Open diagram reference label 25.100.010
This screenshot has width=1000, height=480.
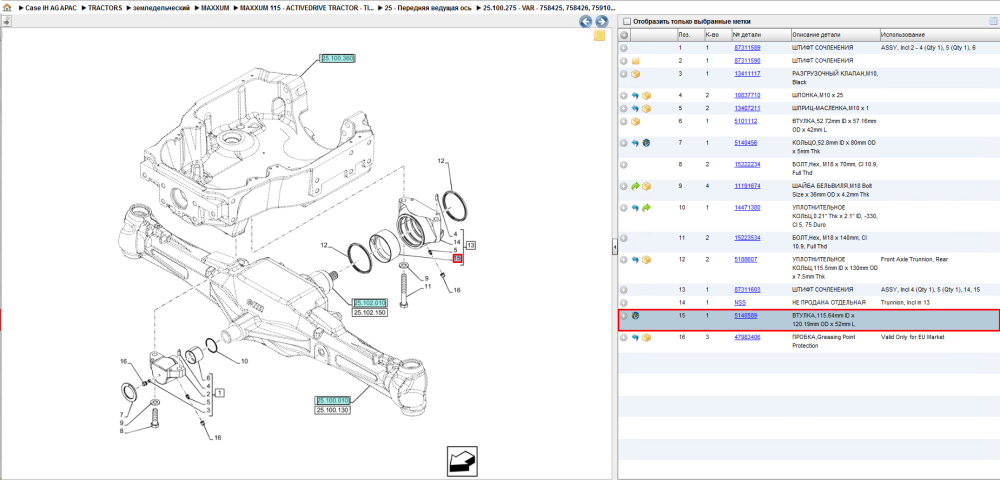pos(333,400)
